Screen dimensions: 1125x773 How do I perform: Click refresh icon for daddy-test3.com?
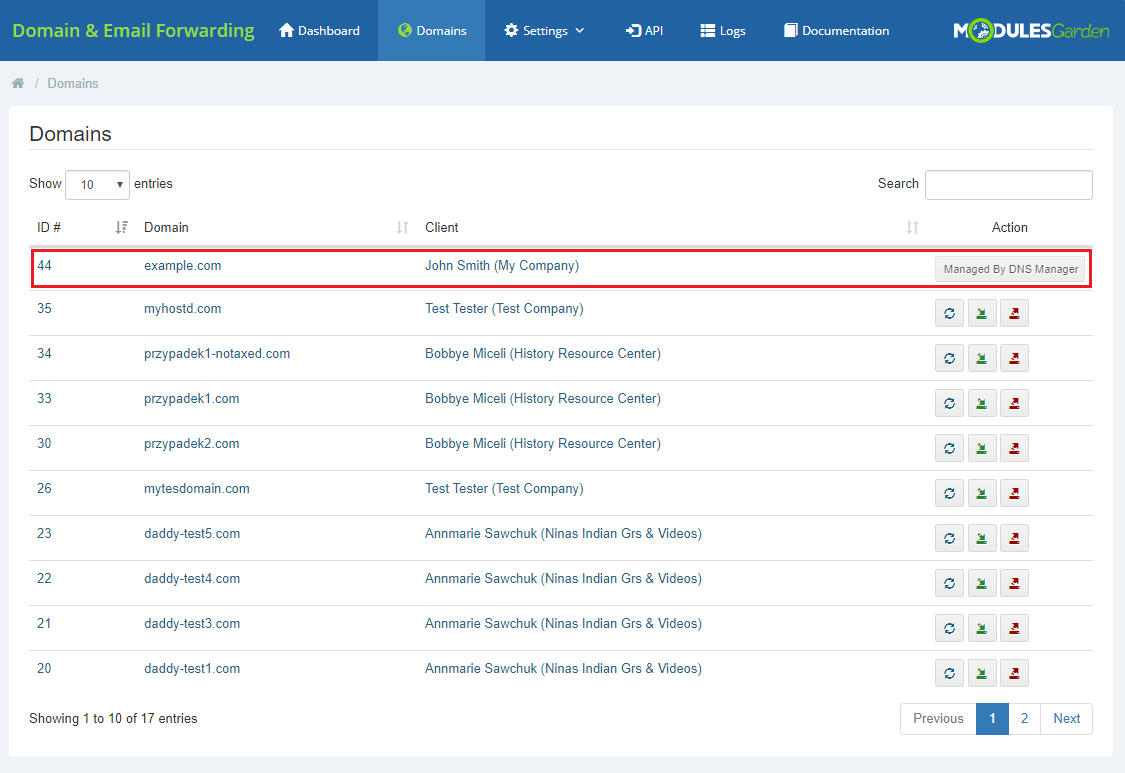(x=949, y=628)
